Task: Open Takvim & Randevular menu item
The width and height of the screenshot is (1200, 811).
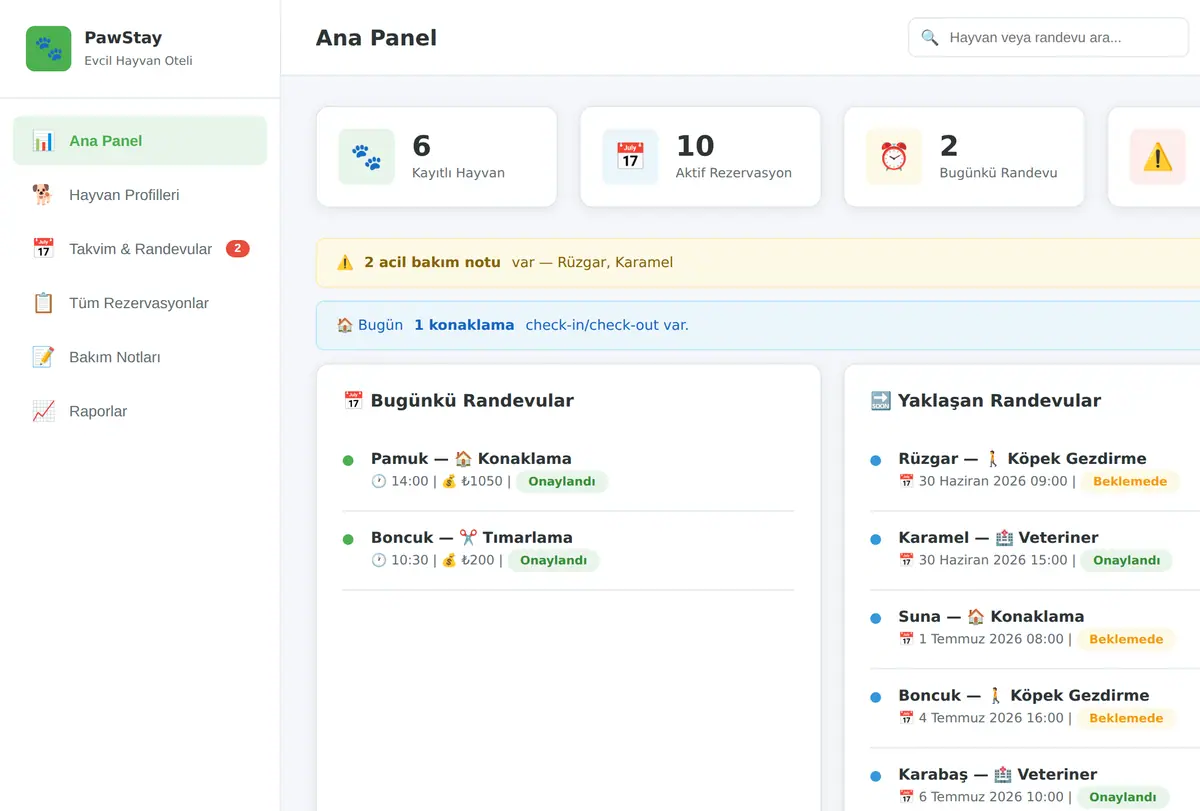Action: 140,249
